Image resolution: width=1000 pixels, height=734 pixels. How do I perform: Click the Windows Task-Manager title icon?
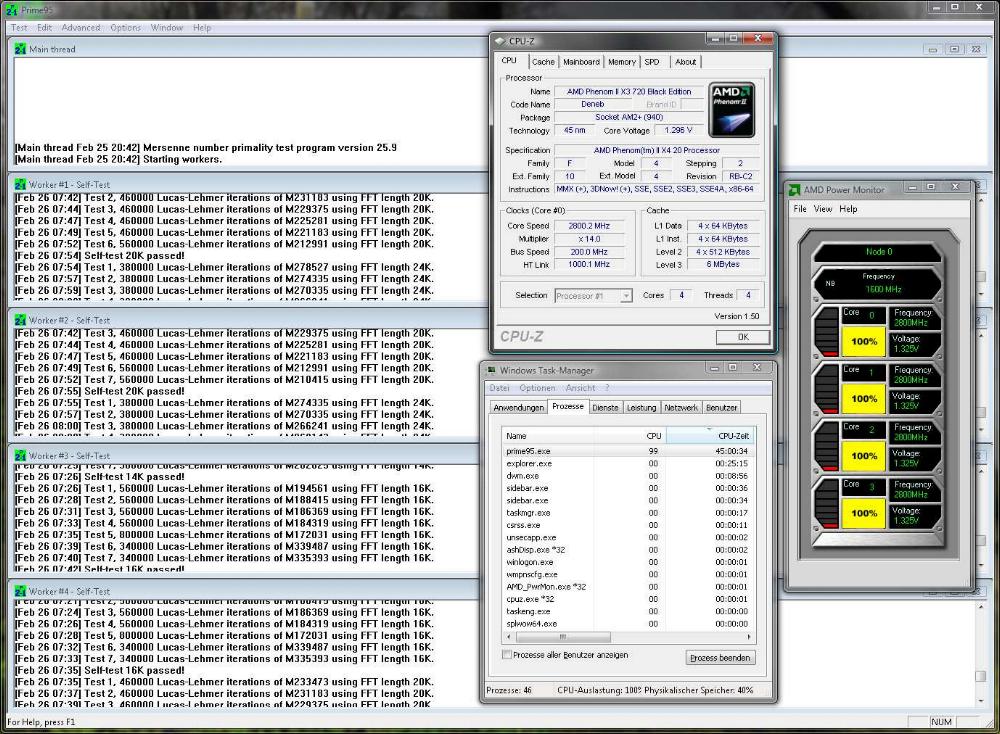click(x=491, y=370)
